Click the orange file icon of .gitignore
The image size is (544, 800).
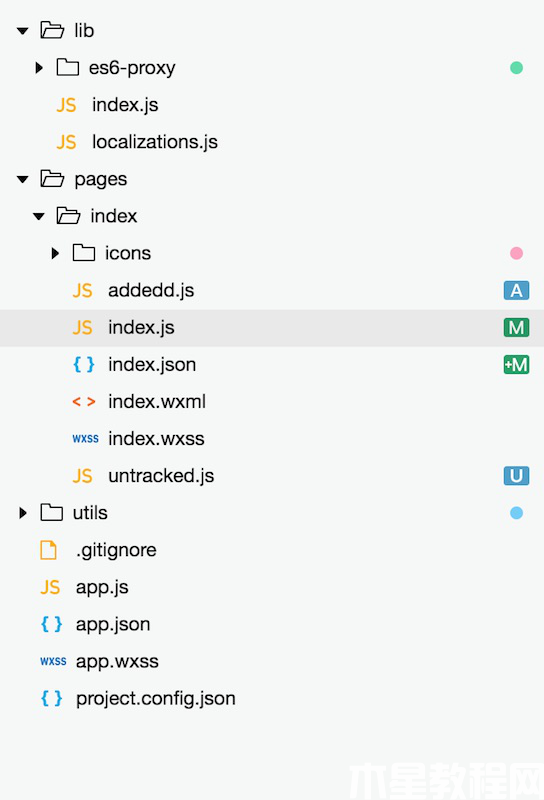(x=48, y=550)
